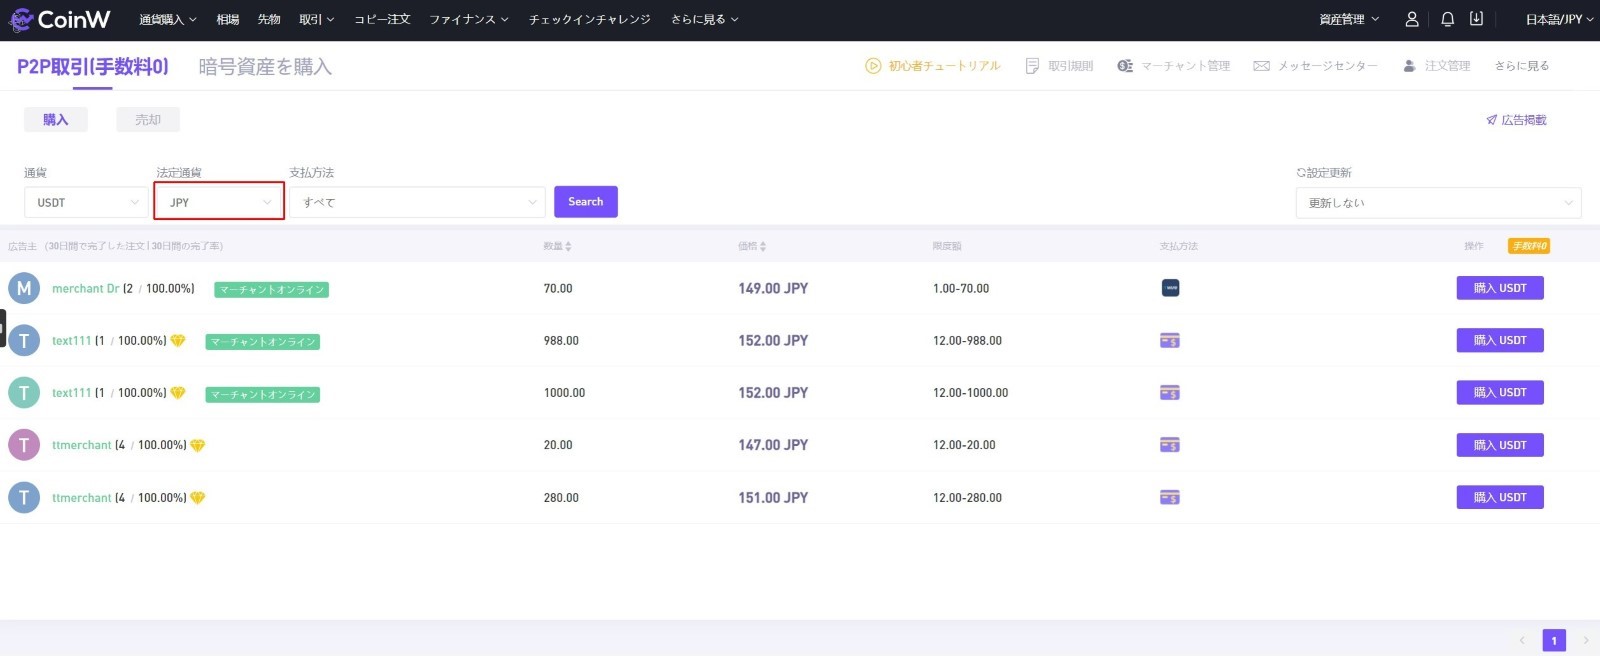Expand the 資産管理 menu

click(1349, 19)
